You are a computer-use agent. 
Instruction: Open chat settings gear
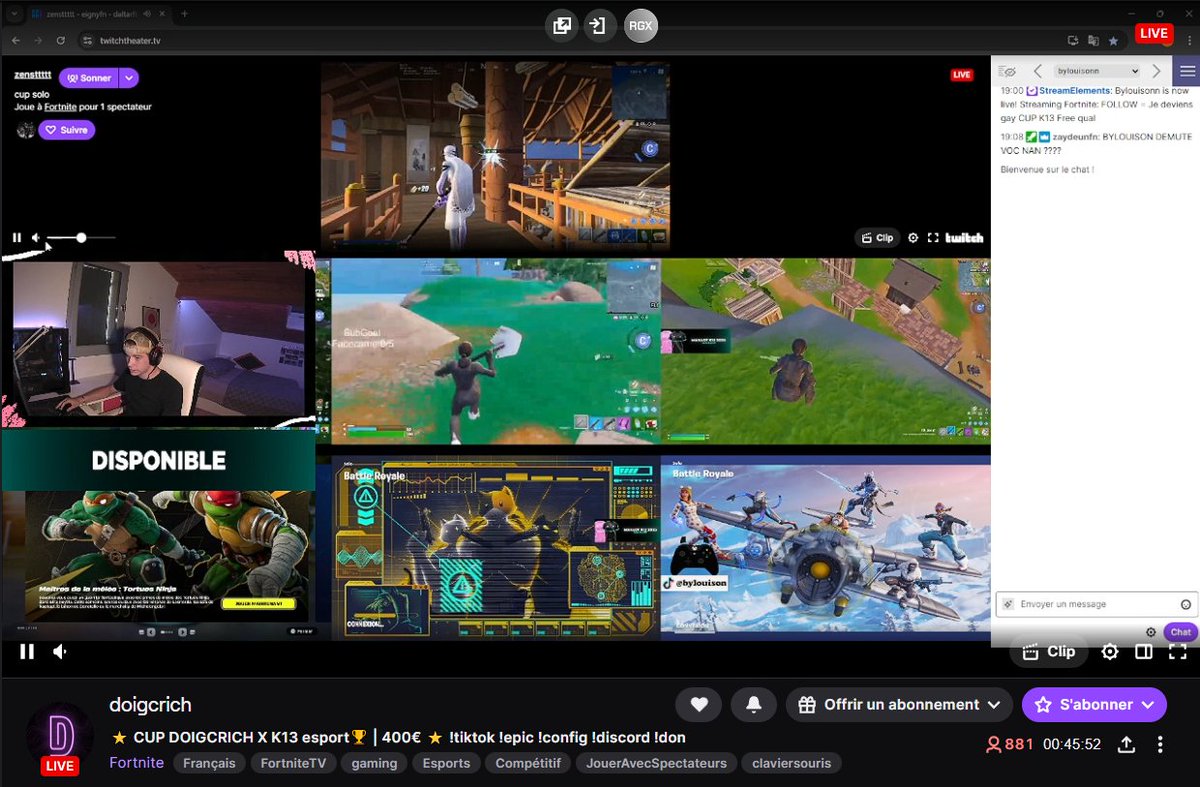pos(1151,632)
